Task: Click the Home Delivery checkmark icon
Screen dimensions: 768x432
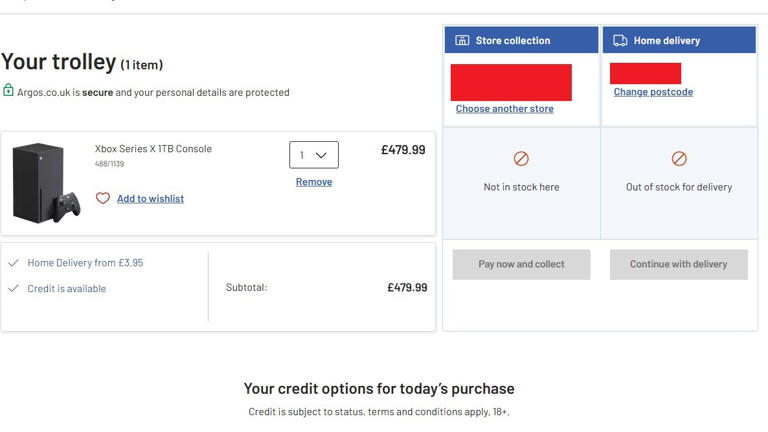Action: pos(13,263)
